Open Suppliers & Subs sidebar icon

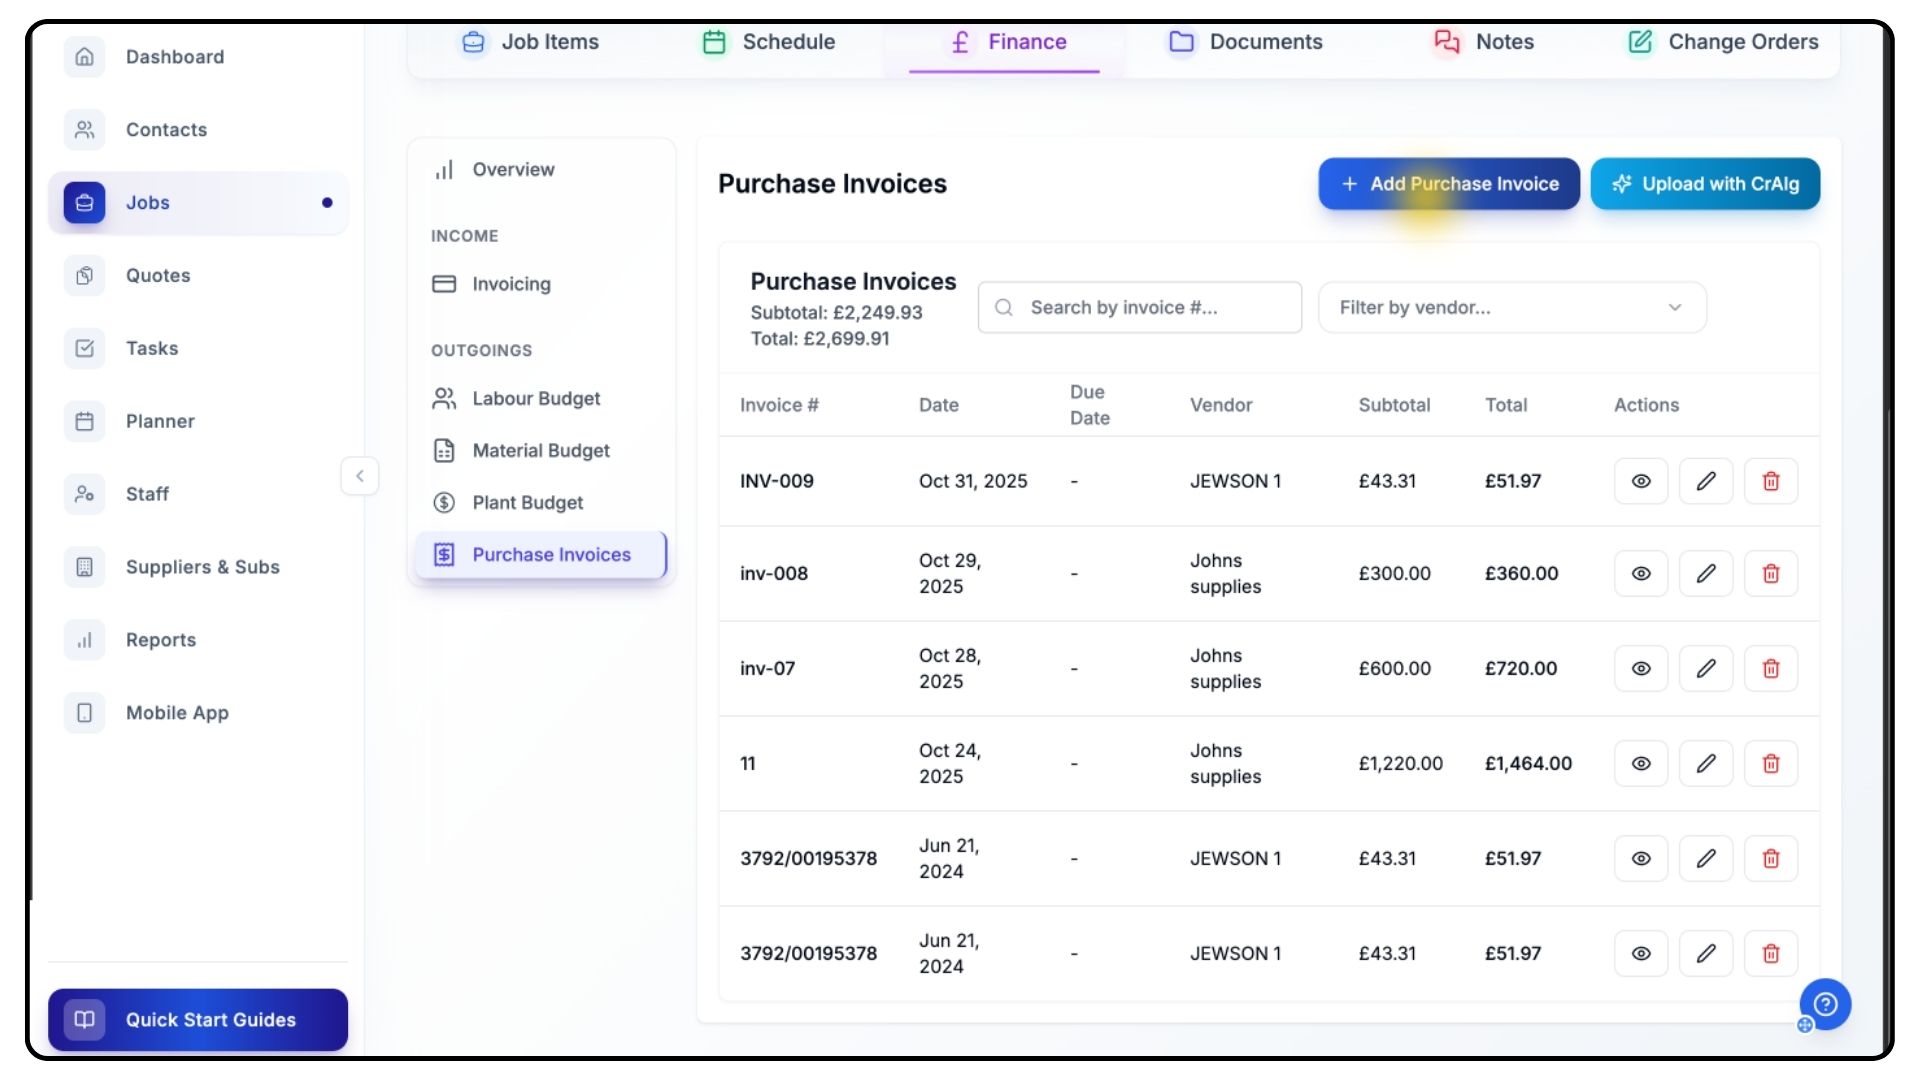[85, 567]
